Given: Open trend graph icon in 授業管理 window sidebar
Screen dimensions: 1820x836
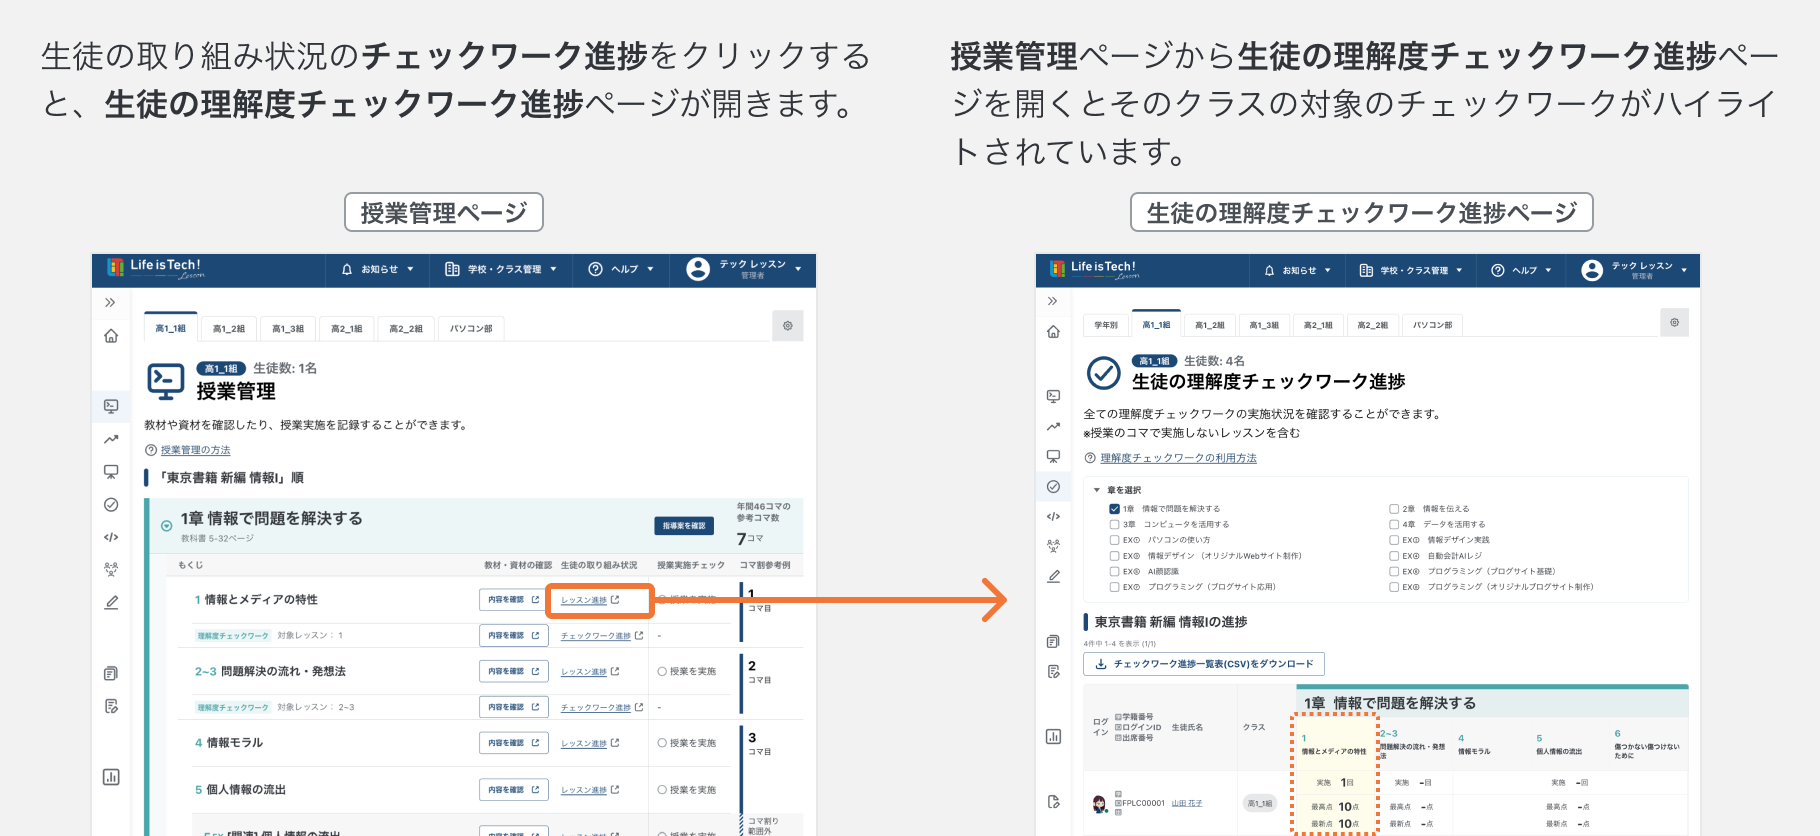Looking at the screenshot, I should click(x=111, y=439).
